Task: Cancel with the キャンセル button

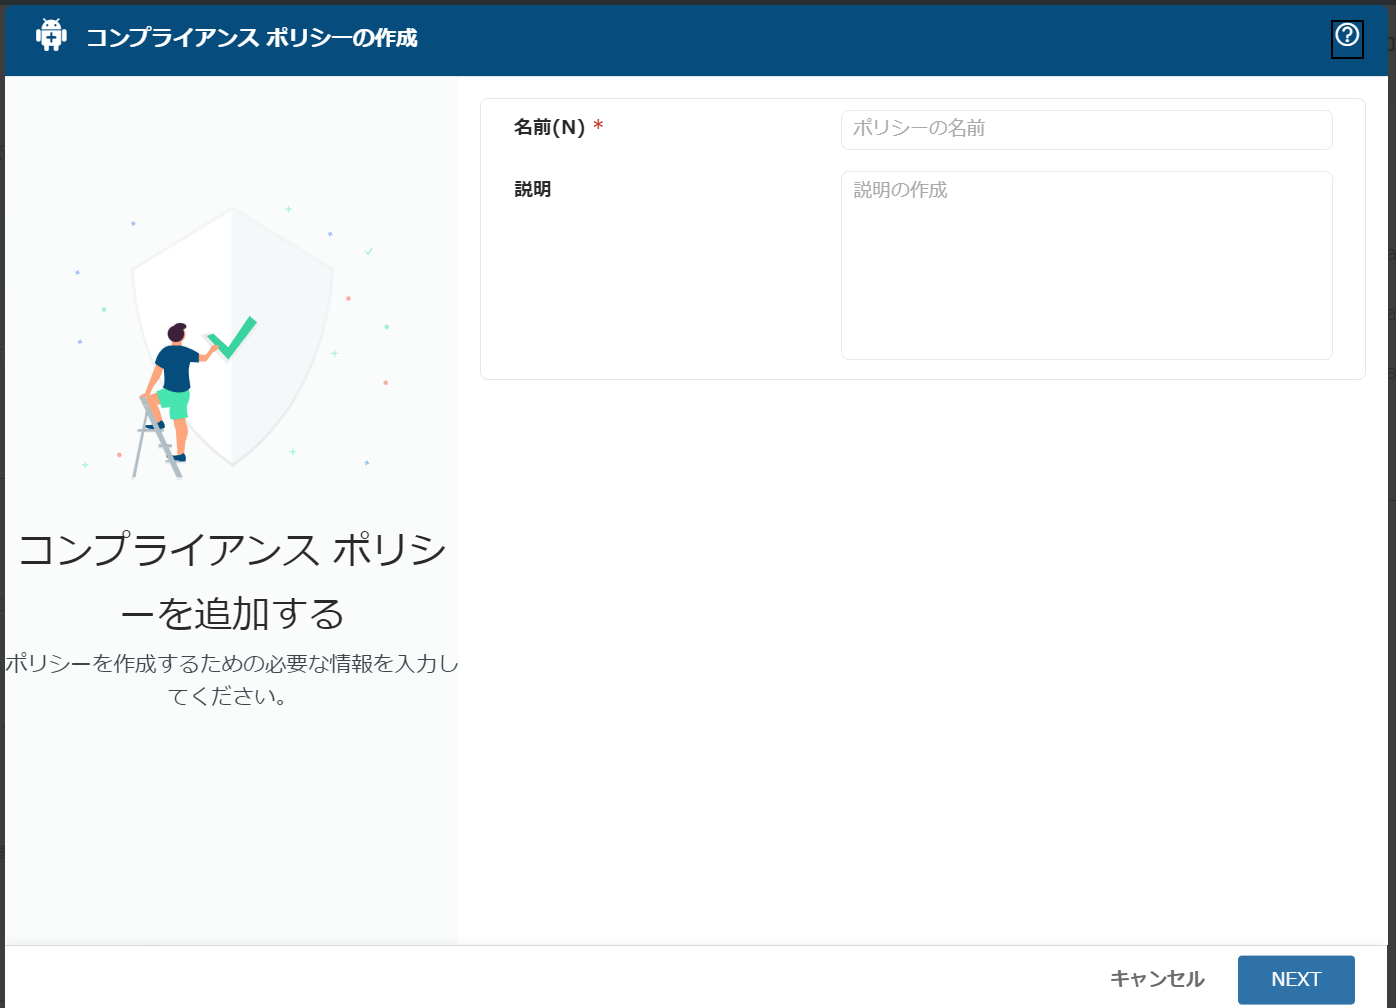Action: [x=1157, y=979]
